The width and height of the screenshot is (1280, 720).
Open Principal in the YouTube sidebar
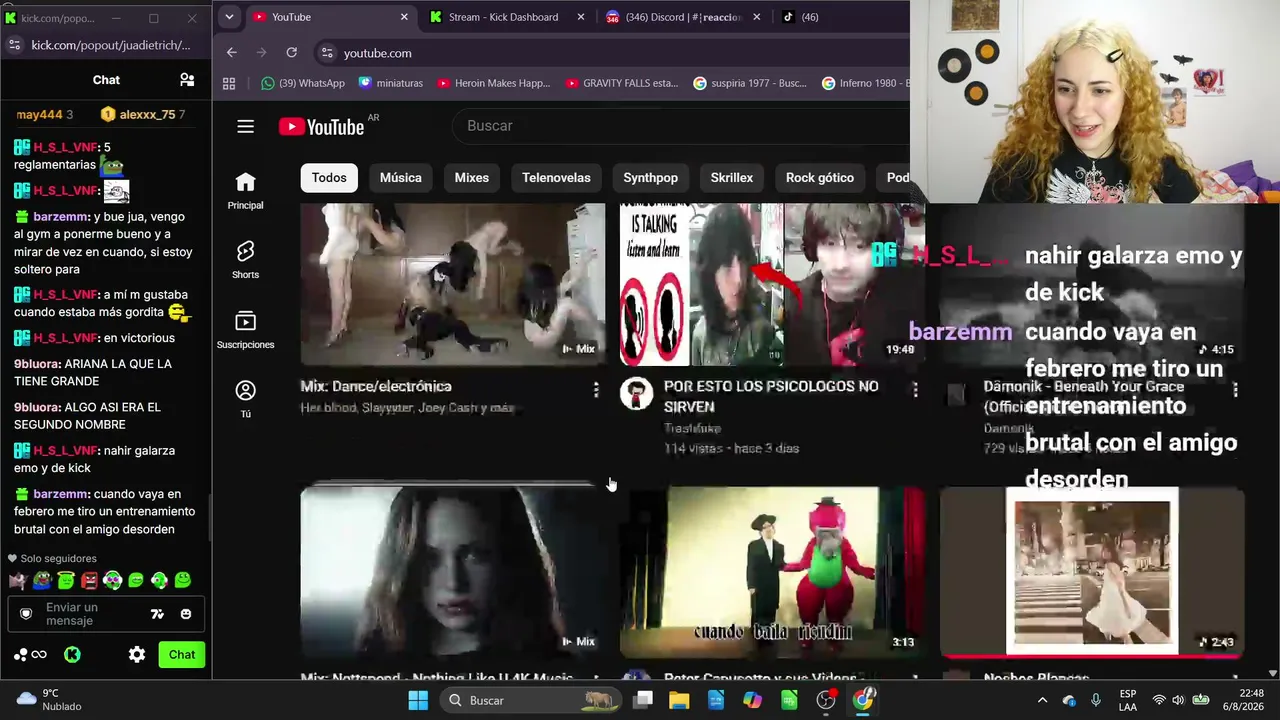245,190
